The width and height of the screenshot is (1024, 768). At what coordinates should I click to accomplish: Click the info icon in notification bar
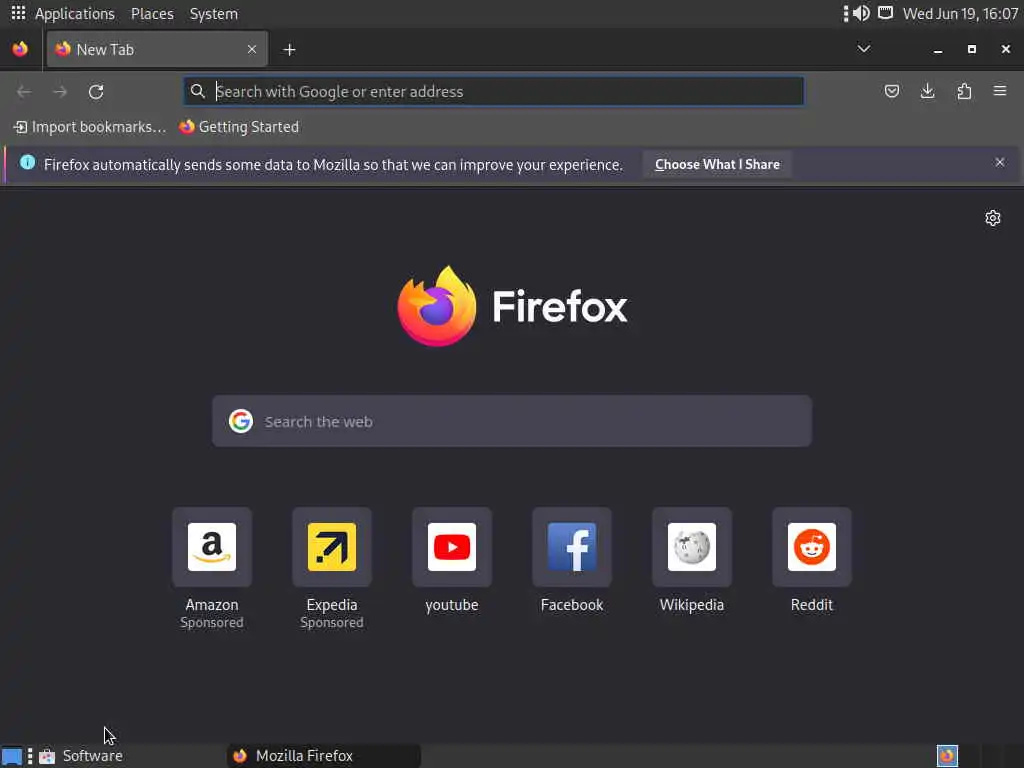tap(27, 162)
